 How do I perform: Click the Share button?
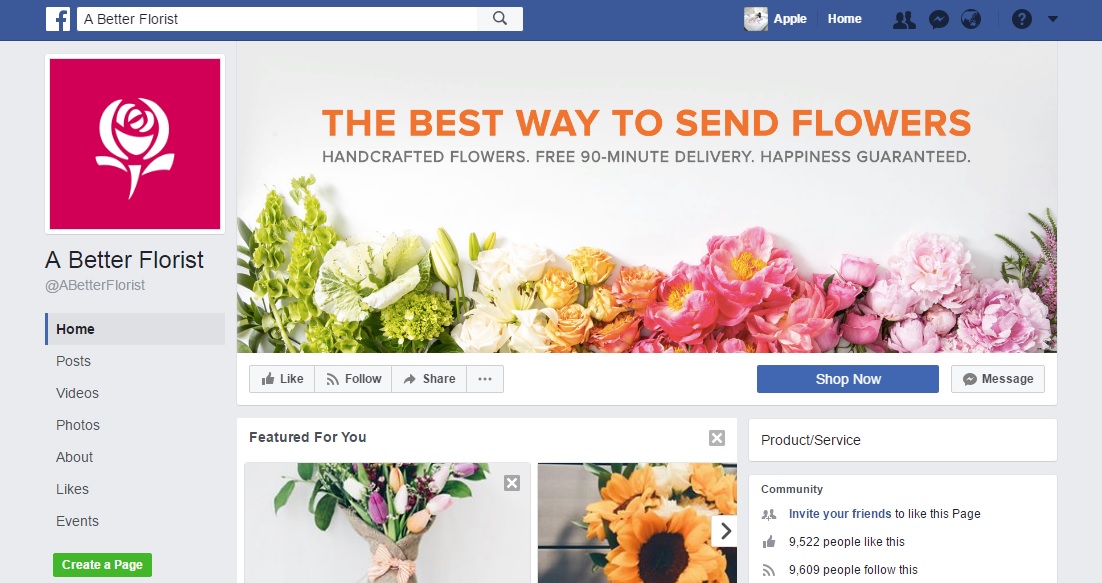click(429, 379)
